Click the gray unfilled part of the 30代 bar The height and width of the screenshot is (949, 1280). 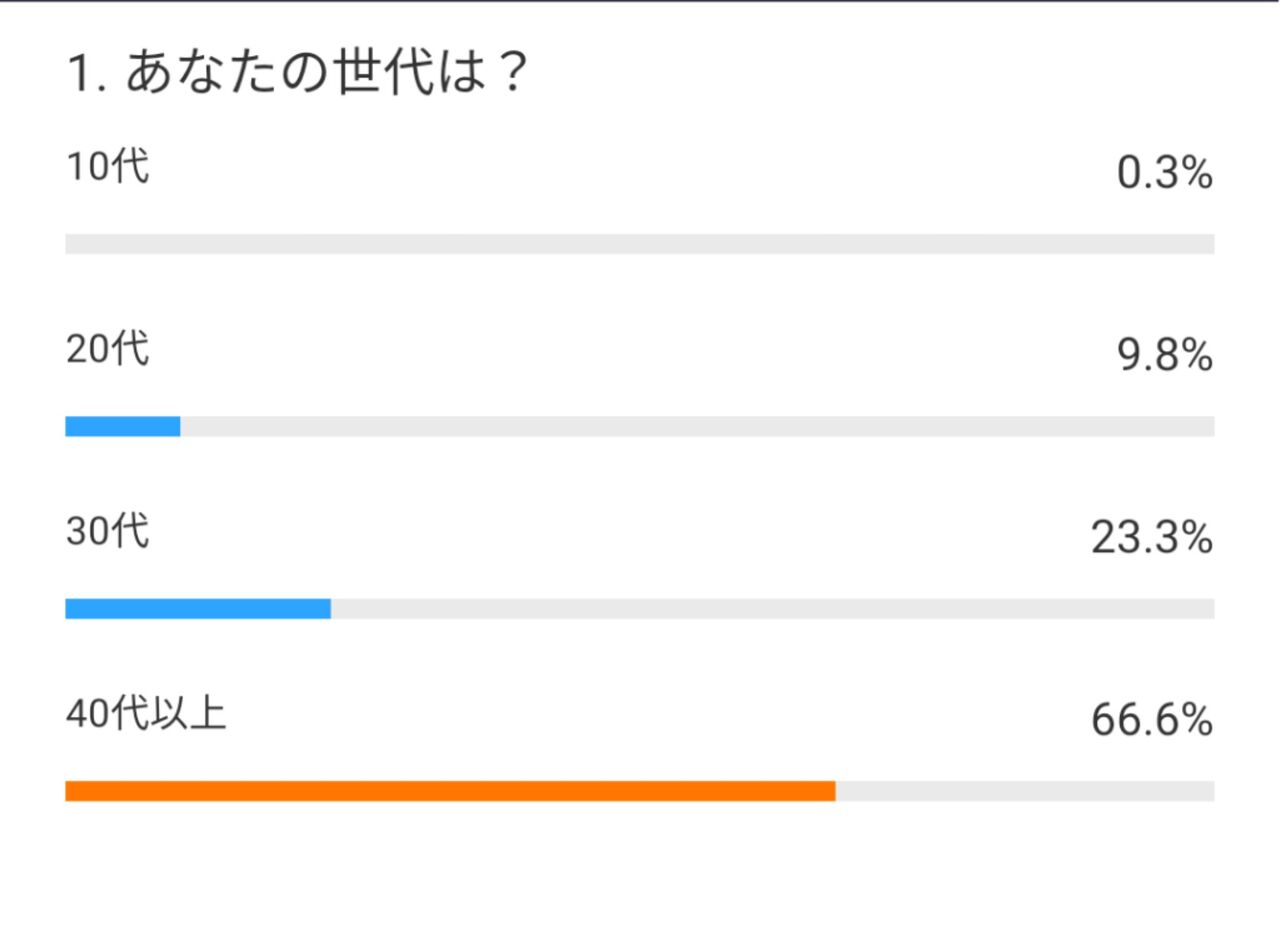(773, 608)
